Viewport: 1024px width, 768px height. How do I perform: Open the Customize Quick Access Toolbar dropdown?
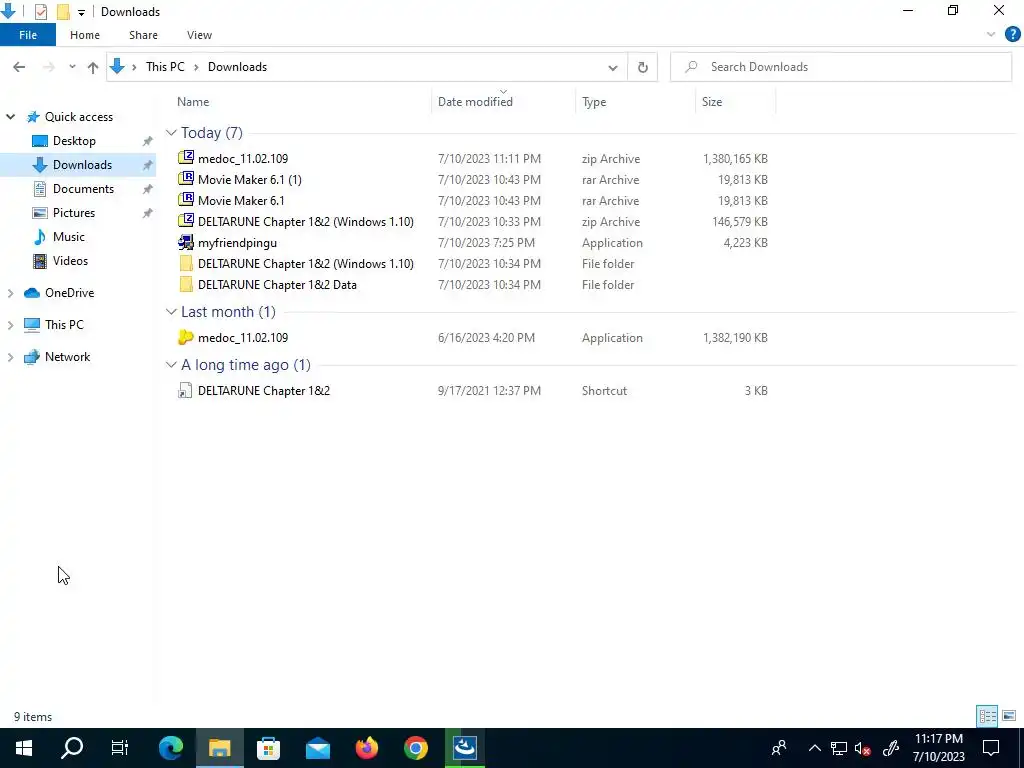[x=81, y=12]
